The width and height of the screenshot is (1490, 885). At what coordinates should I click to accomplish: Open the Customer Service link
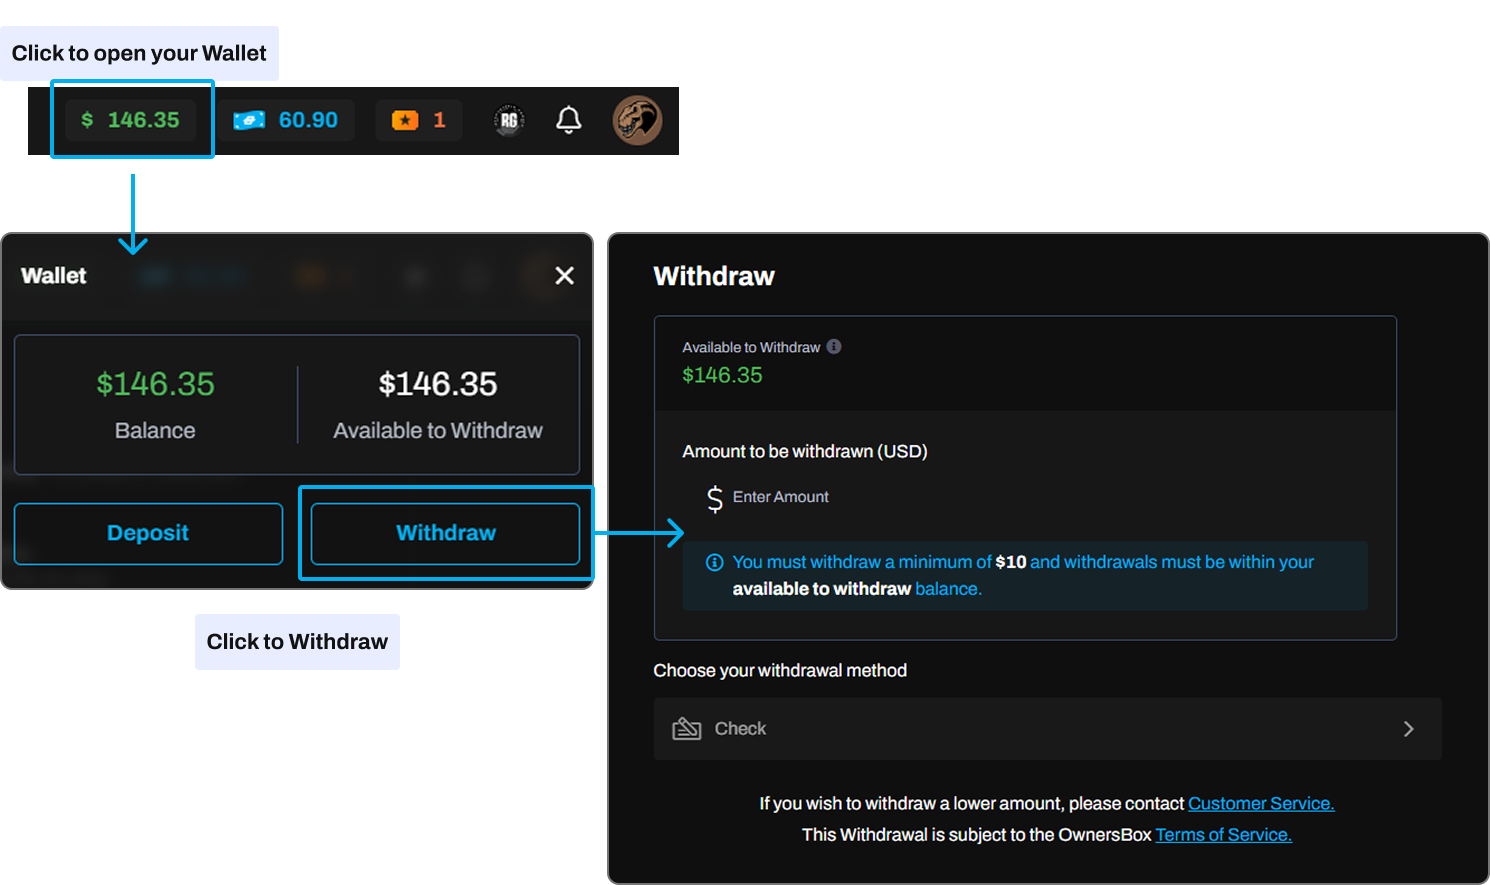point(1260,804)
